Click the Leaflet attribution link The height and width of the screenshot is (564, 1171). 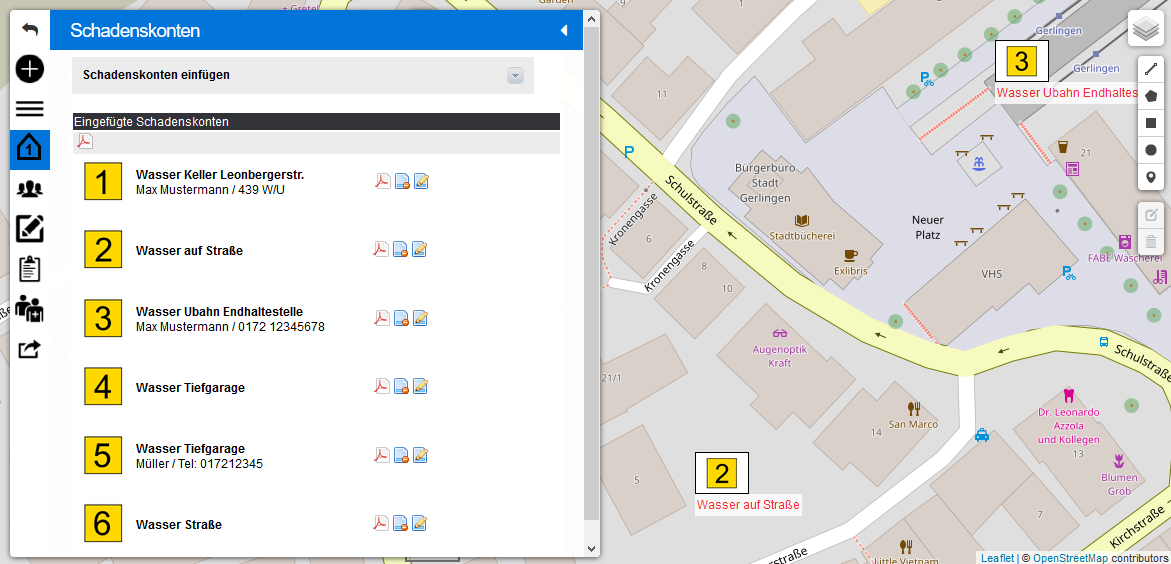[x=996, y=558]
